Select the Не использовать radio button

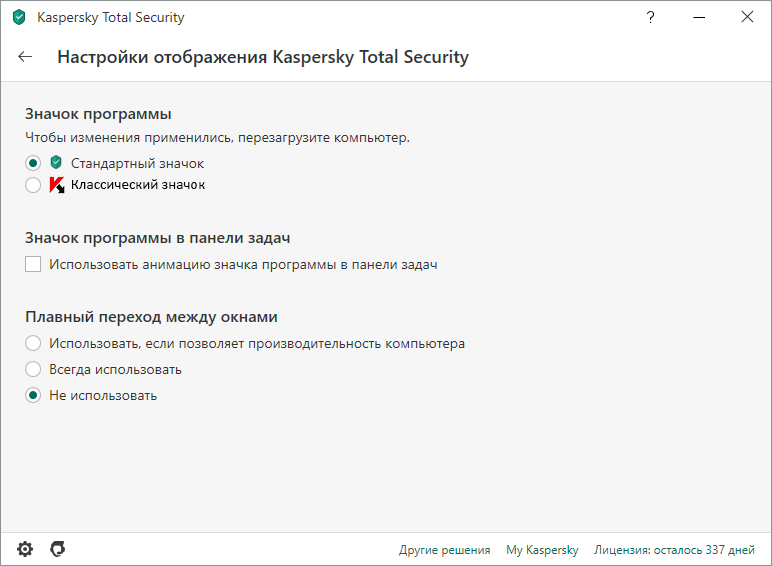[x=33, y=395]
